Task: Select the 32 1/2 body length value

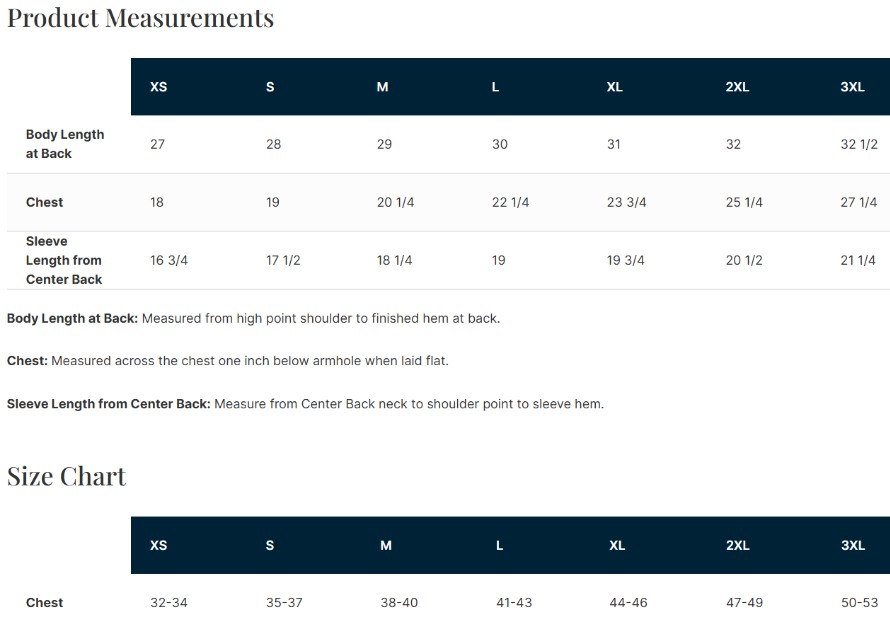Action: (x=859, y=144)
